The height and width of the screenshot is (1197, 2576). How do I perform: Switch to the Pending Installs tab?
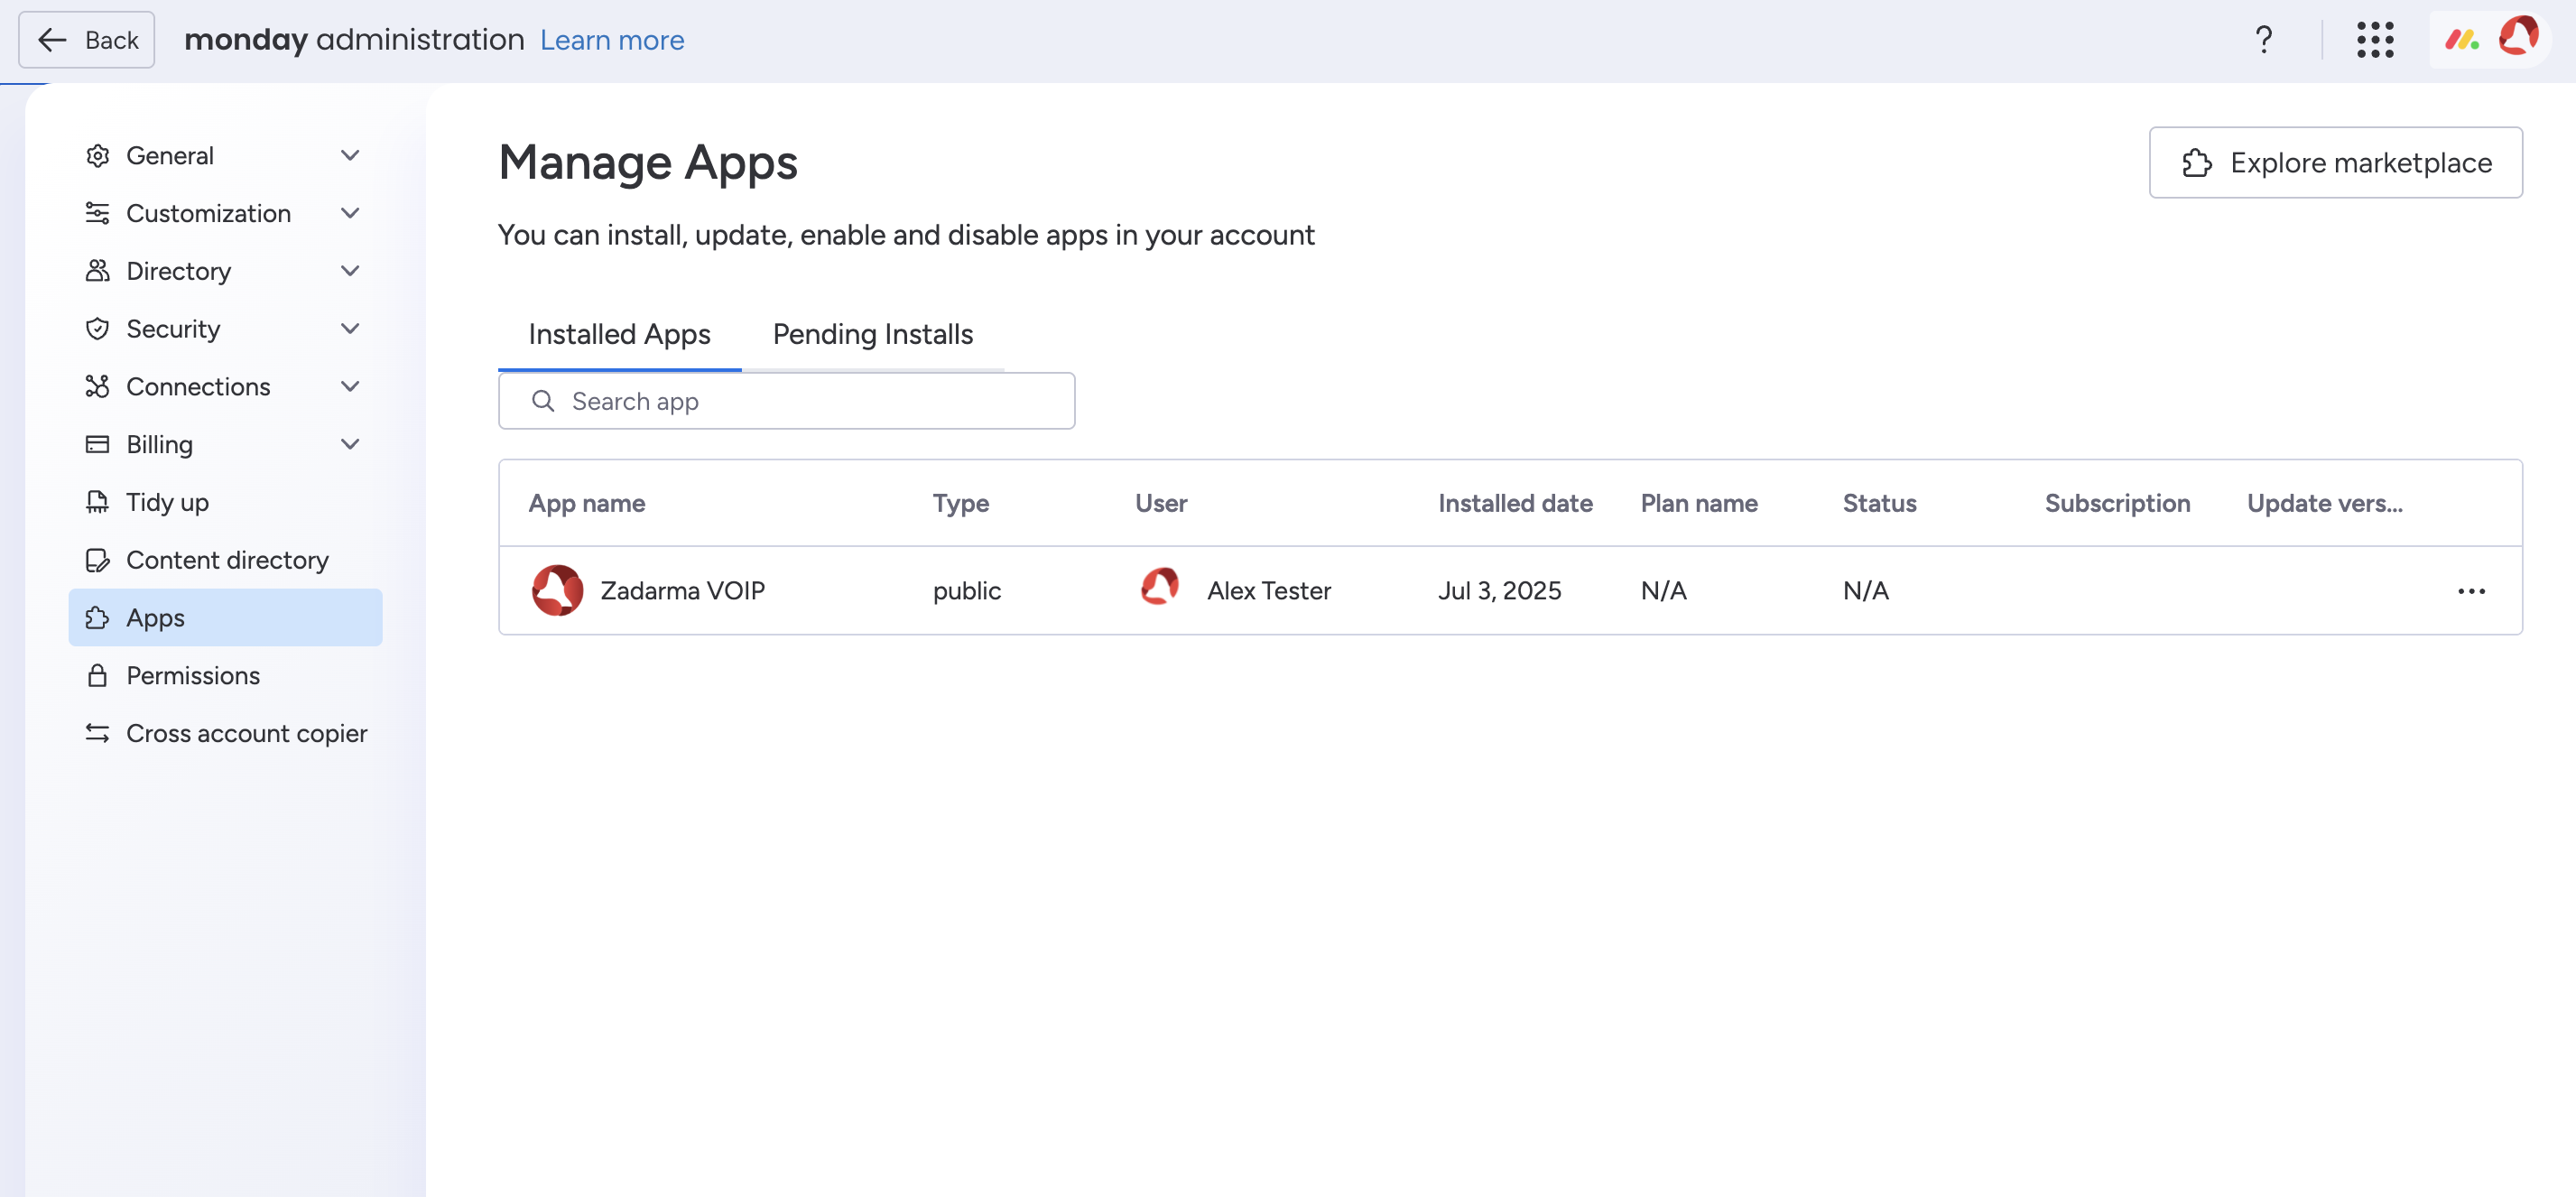pos(872,335)
